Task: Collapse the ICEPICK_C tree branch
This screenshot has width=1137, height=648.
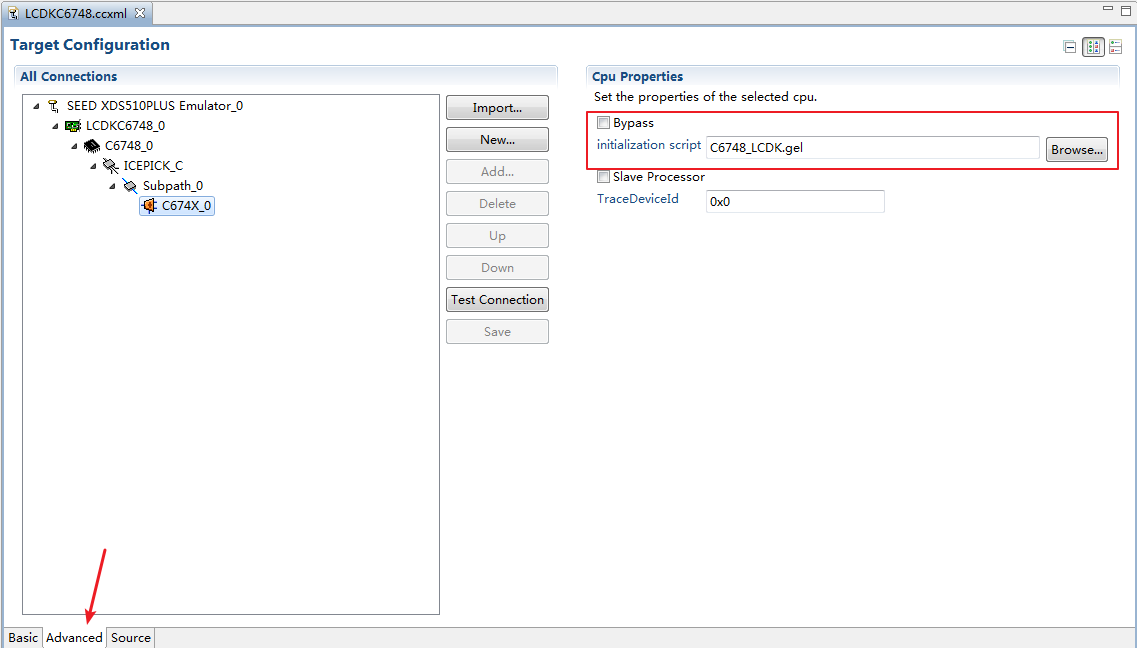Action: click(92, 165)
